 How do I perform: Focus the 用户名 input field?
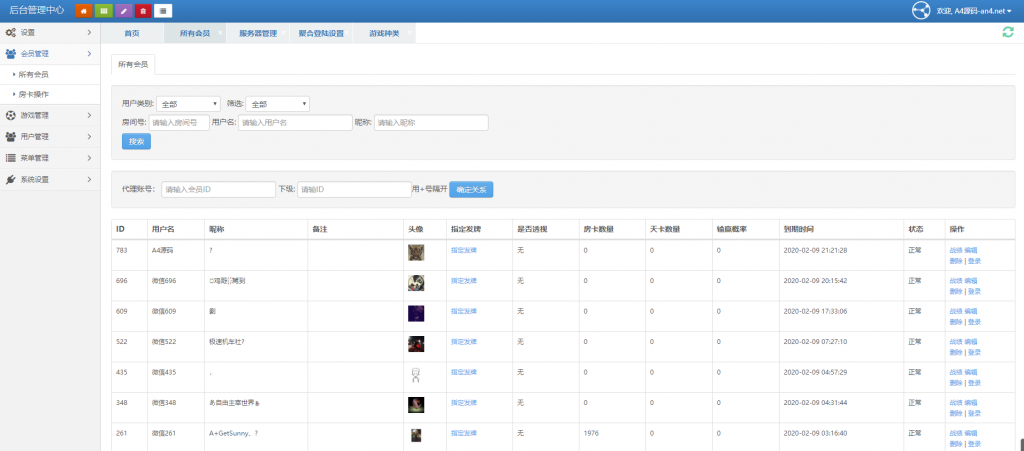(295, 123)
